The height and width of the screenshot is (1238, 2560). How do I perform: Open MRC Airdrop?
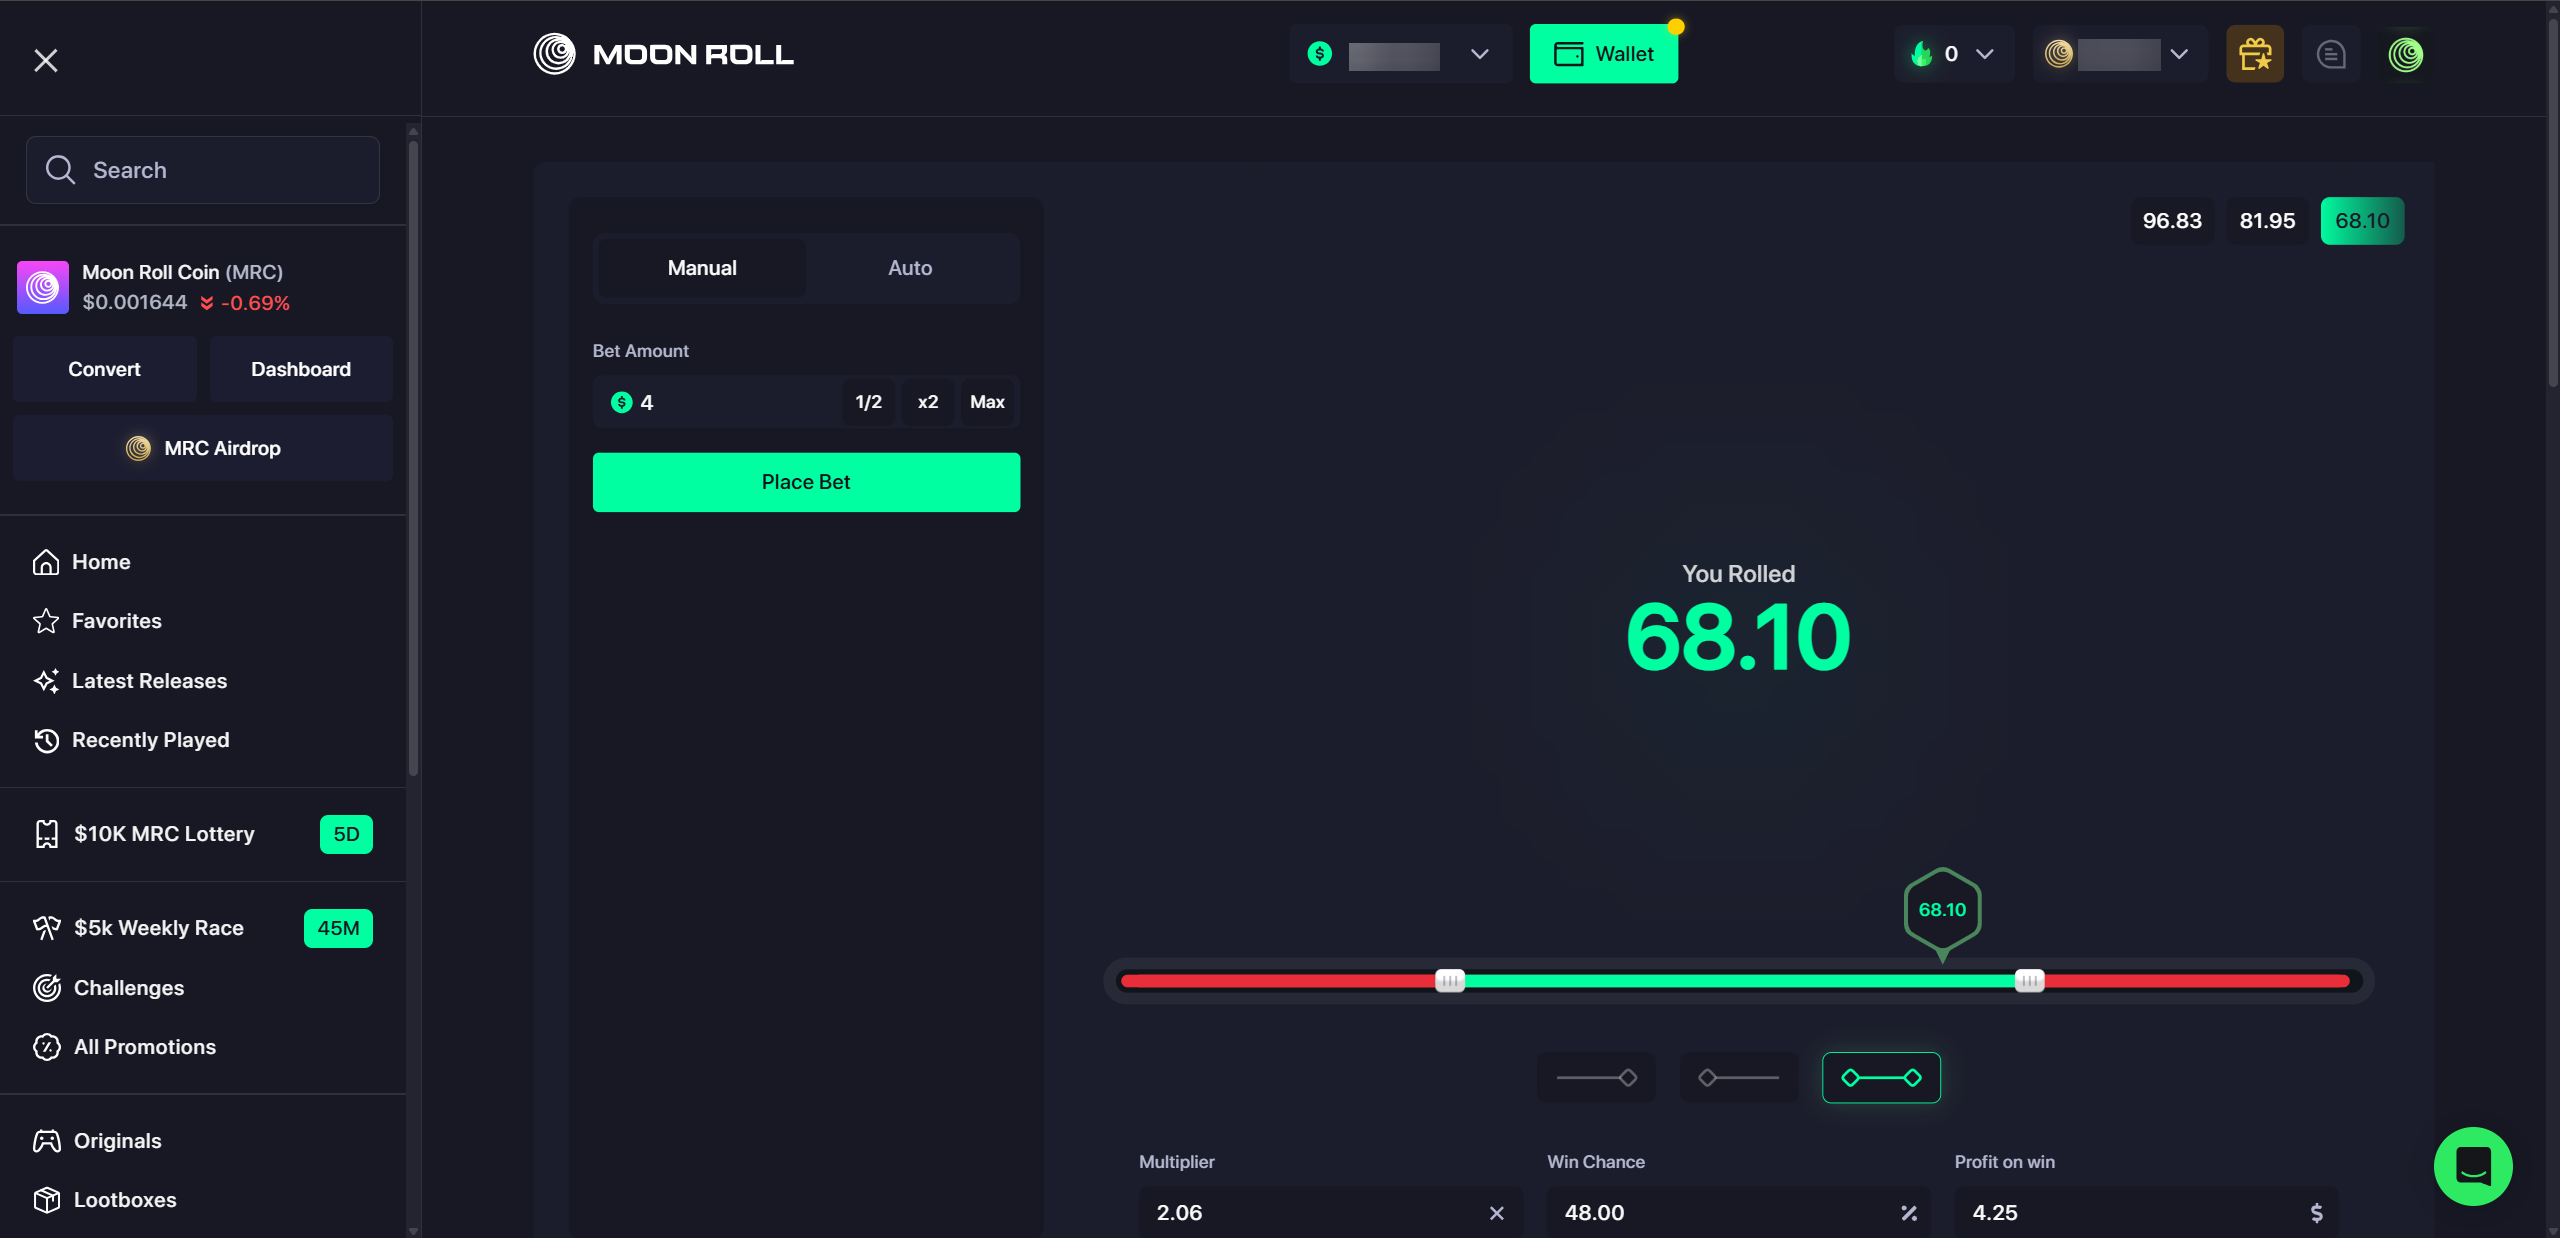(203, 448)
